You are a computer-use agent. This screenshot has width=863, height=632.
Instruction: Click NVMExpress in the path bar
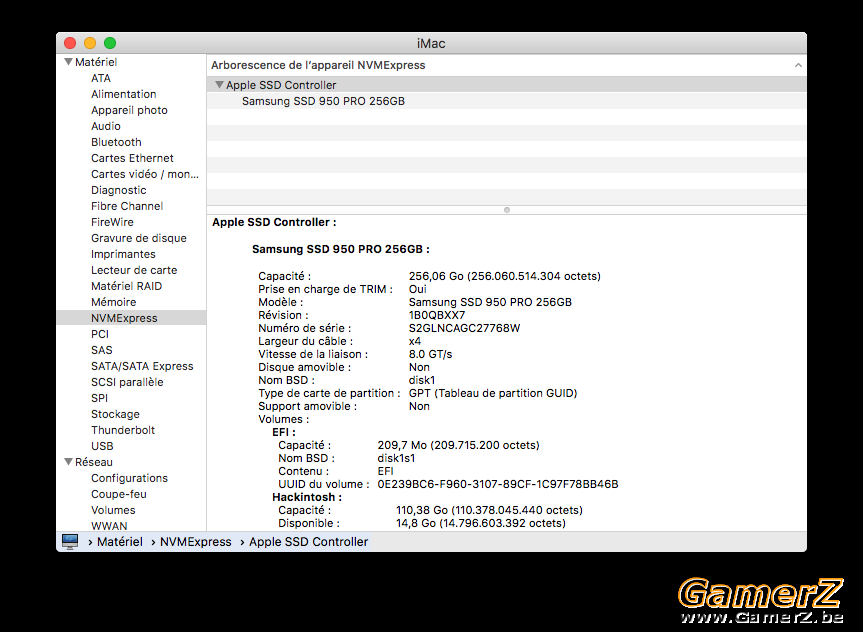click(x=195, y=541)
